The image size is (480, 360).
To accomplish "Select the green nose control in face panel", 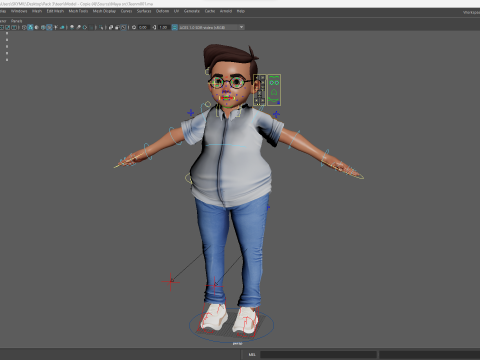I will 274,91.
